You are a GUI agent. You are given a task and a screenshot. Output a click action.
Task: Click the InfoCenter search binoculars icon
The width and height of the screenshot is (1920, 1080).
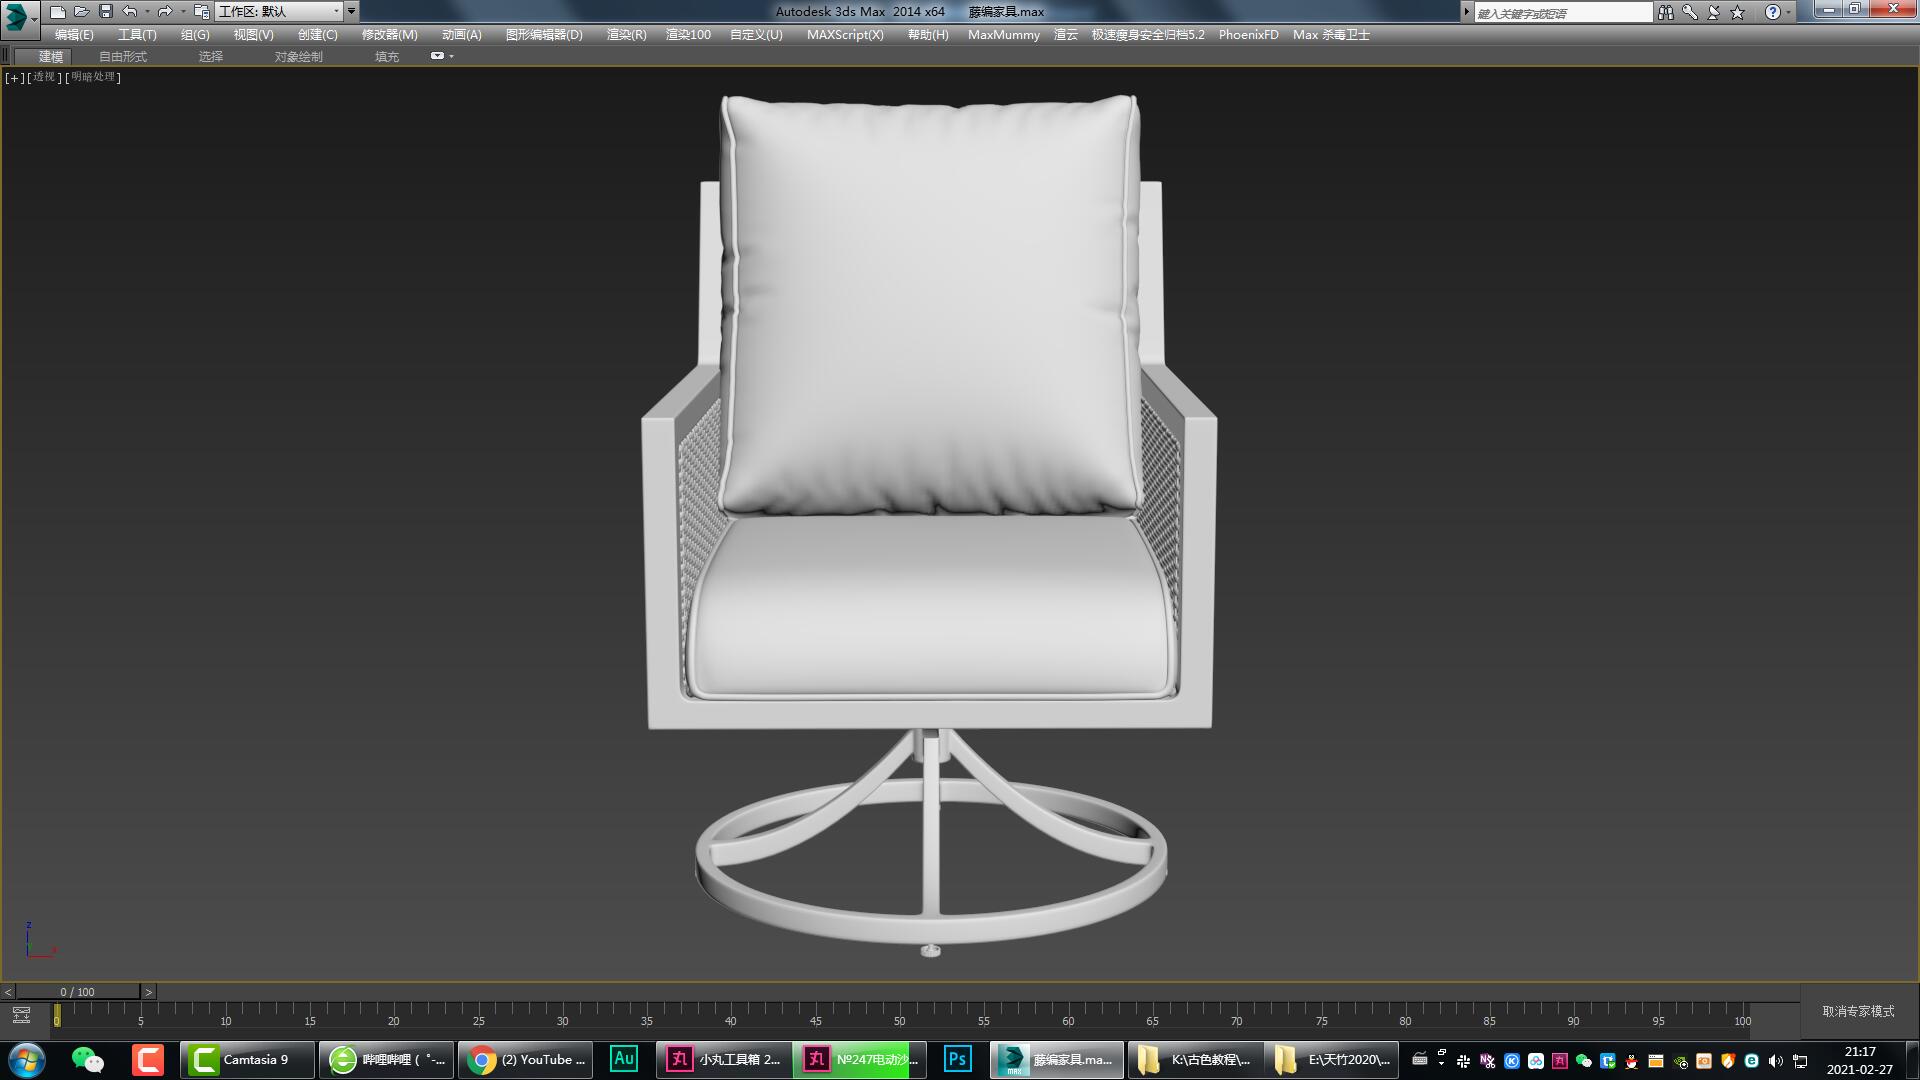coord(1666,12)
